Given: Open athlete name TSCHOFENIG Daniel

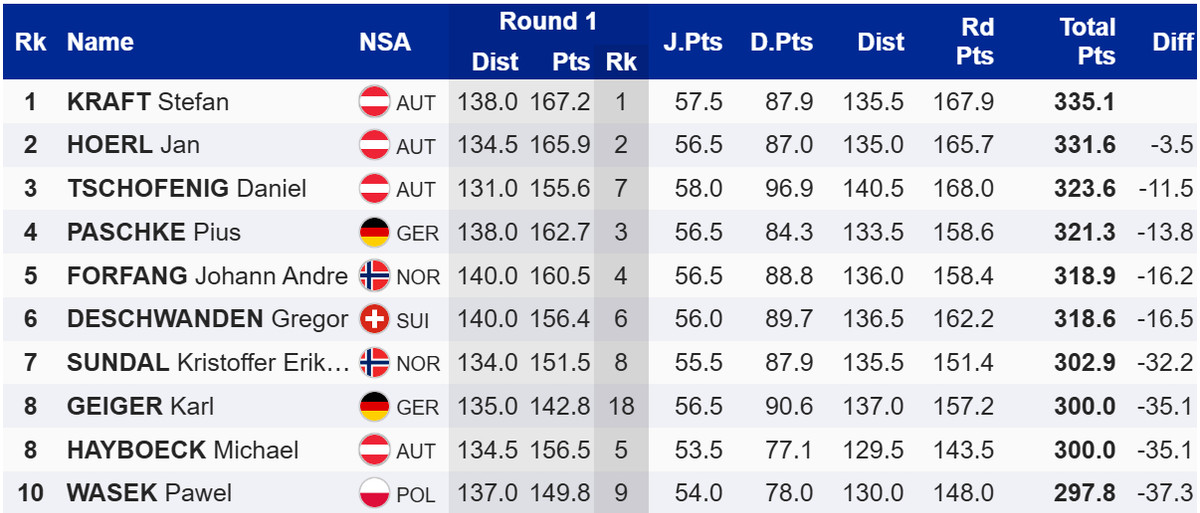Looking at the screenshot, I should 186,189.
